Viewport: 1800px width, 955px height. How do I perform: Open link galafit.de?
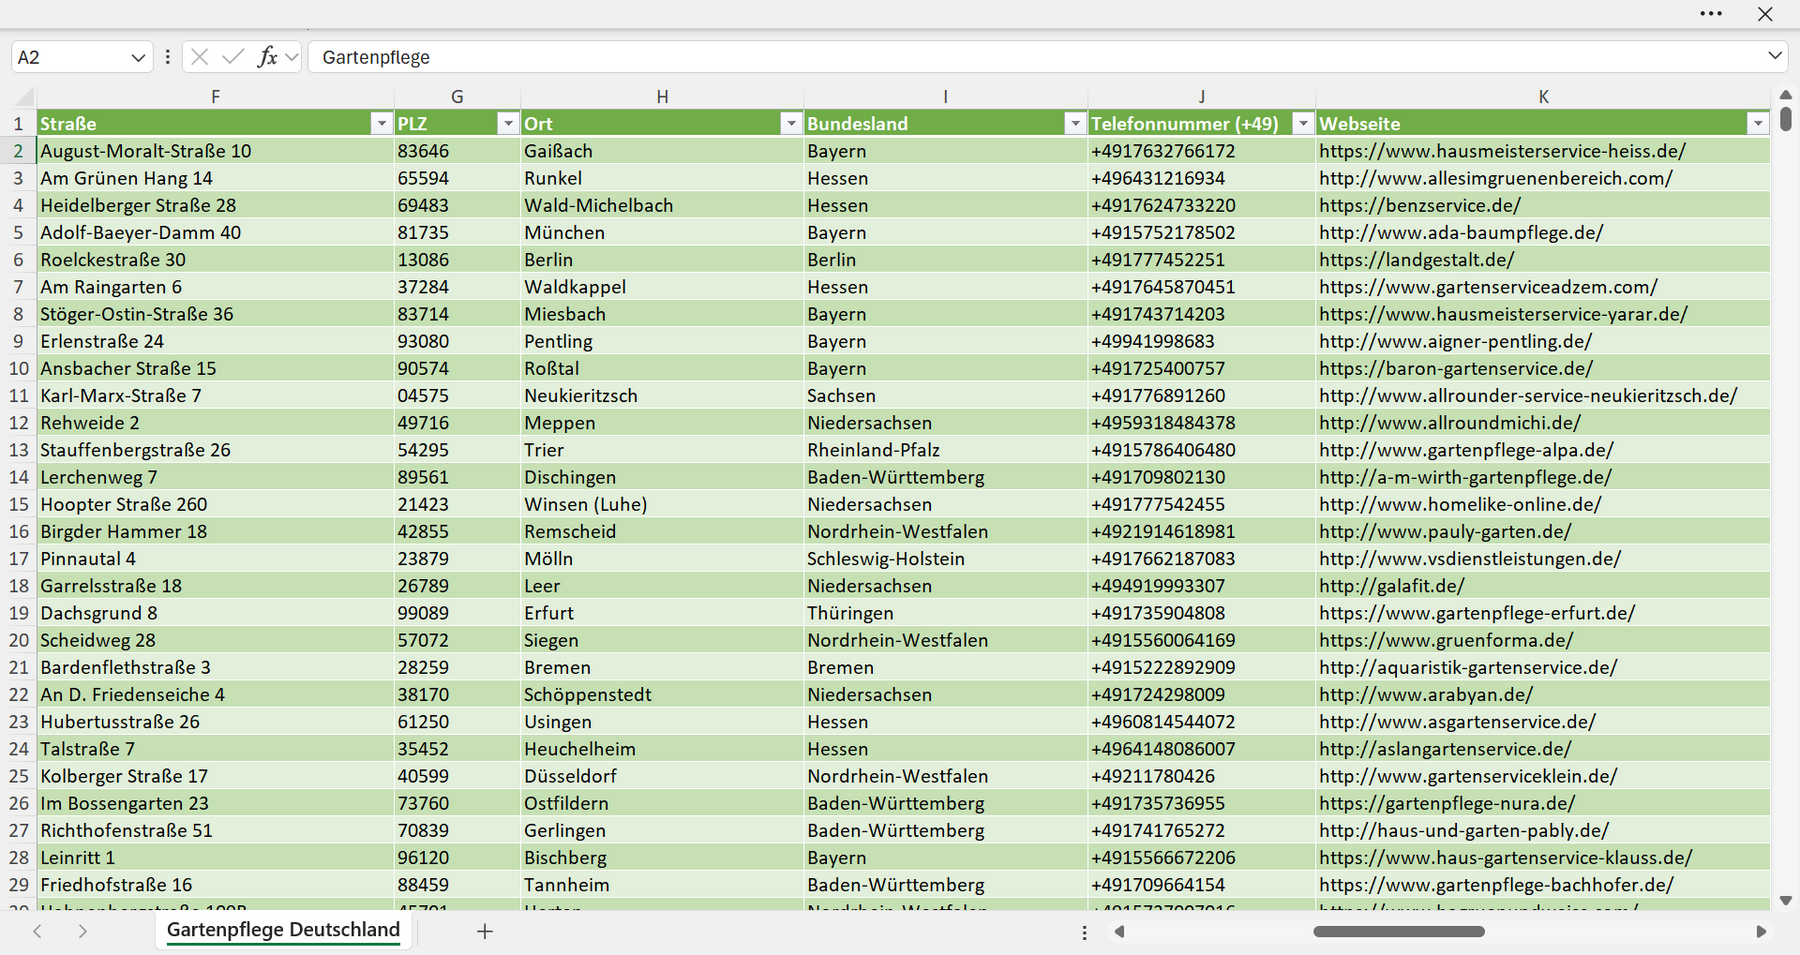point(1391,586)
